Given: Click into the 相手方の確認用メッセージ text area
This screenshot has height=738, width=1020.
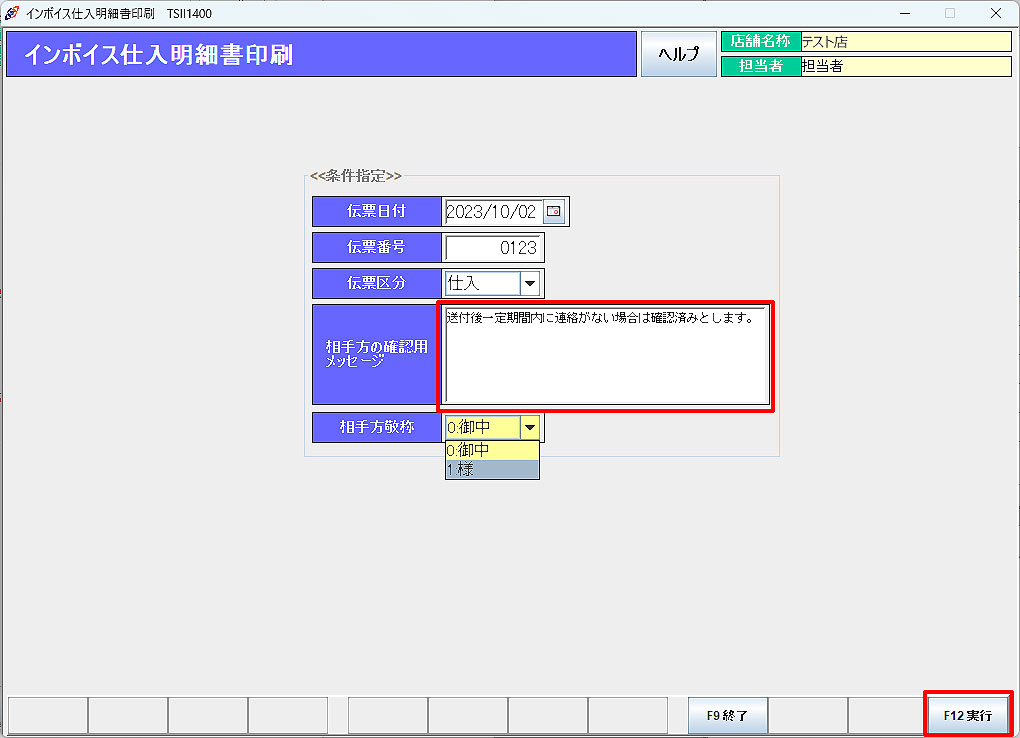Looking at the screenshot, I should pos(606,355).
